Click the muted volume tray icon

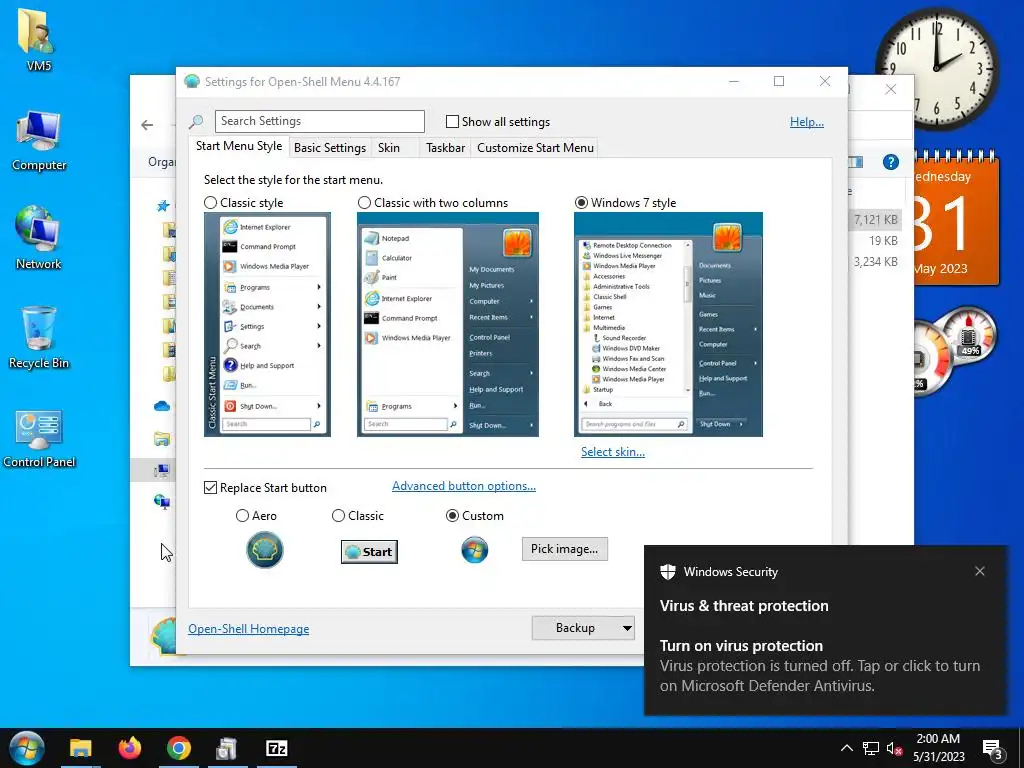[x=895, y=748]
